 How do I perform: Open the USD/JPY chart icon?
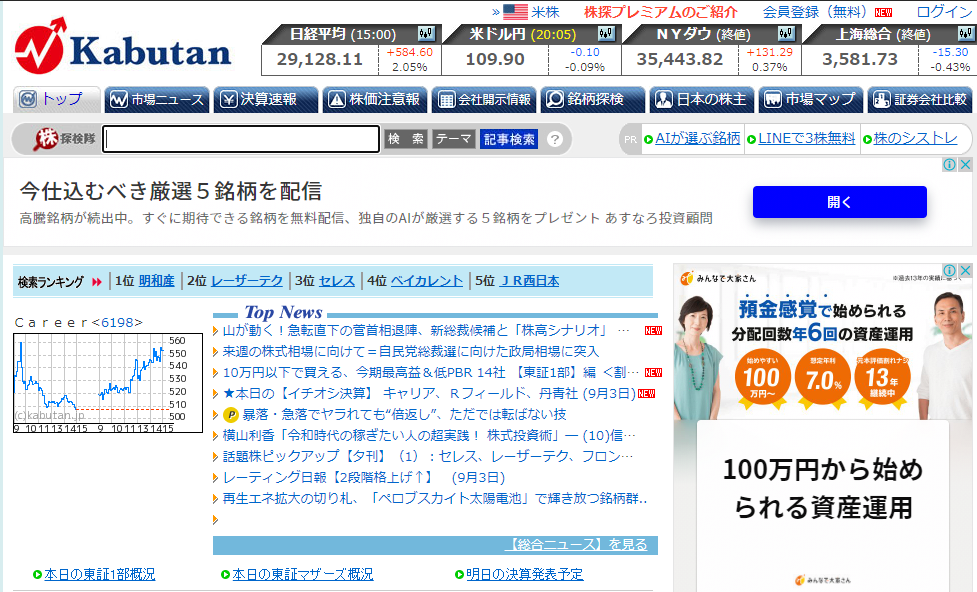point(606,33)
